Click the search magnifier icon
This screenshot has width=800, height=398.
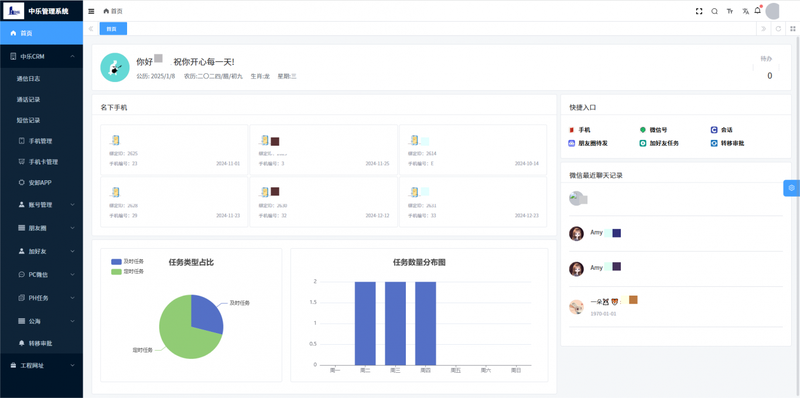(714, 11)
